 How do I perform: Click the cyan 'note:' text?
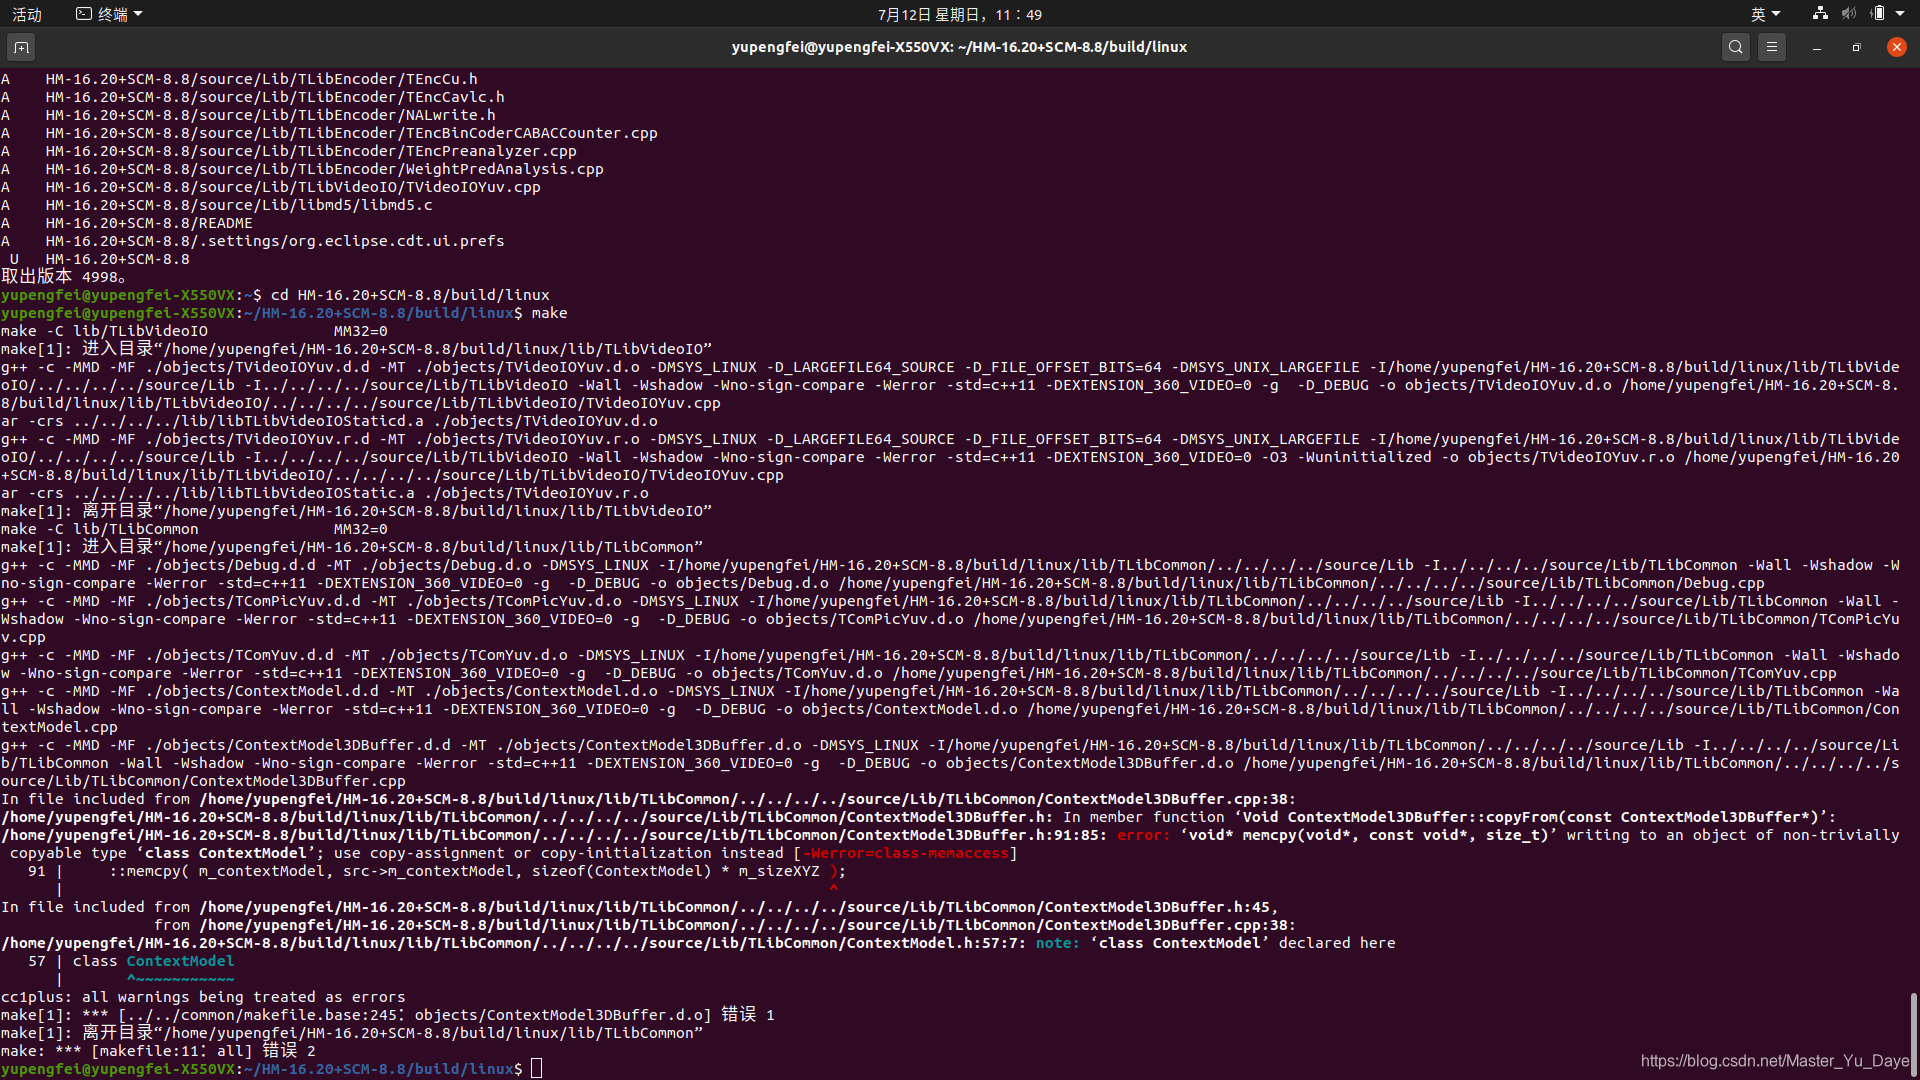(1057, 943)
